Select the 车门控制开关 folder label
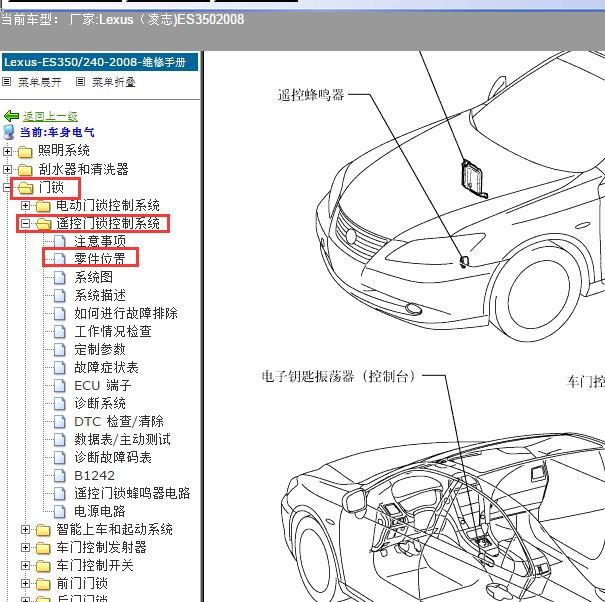The width and height of the screenshot is (605, 602). [95, 565]
